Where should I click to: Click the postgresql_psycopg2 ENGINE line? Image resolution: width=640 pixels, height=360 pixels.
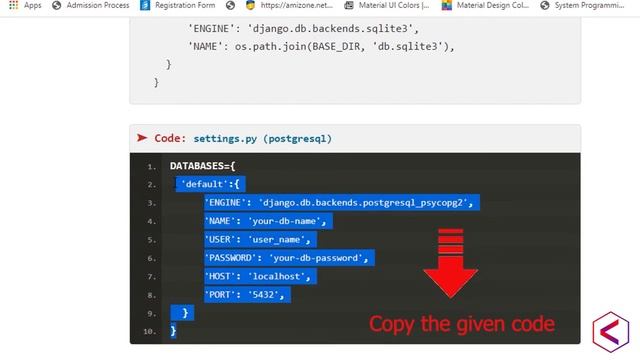click(342, 202)
